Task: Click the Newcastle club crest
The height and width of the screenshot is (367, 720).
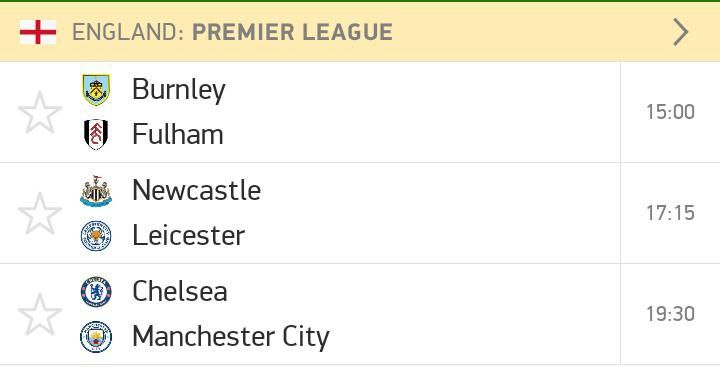Action: 96,191
